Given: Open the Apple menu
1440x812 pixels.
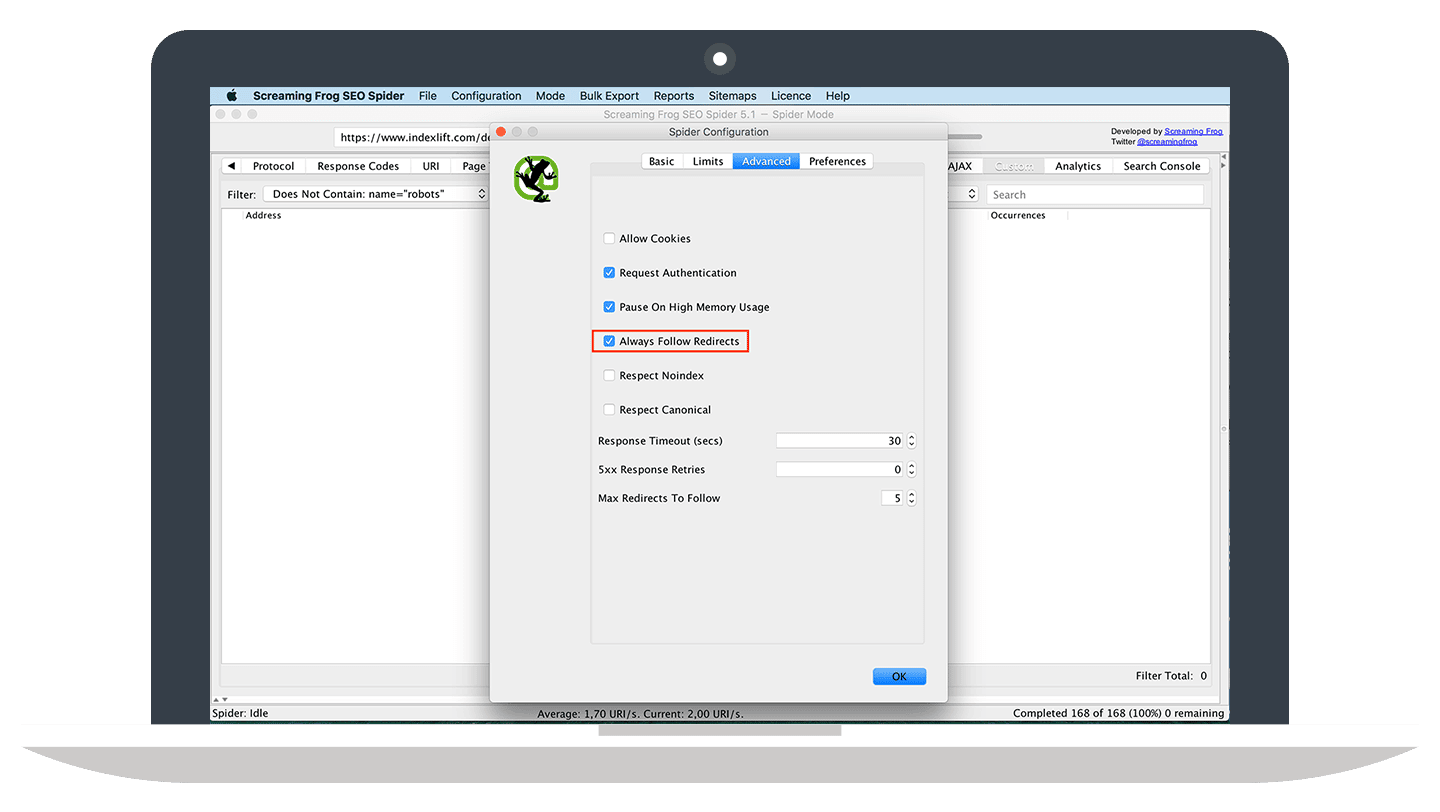Looking at the screenshot, I should 231,96.
